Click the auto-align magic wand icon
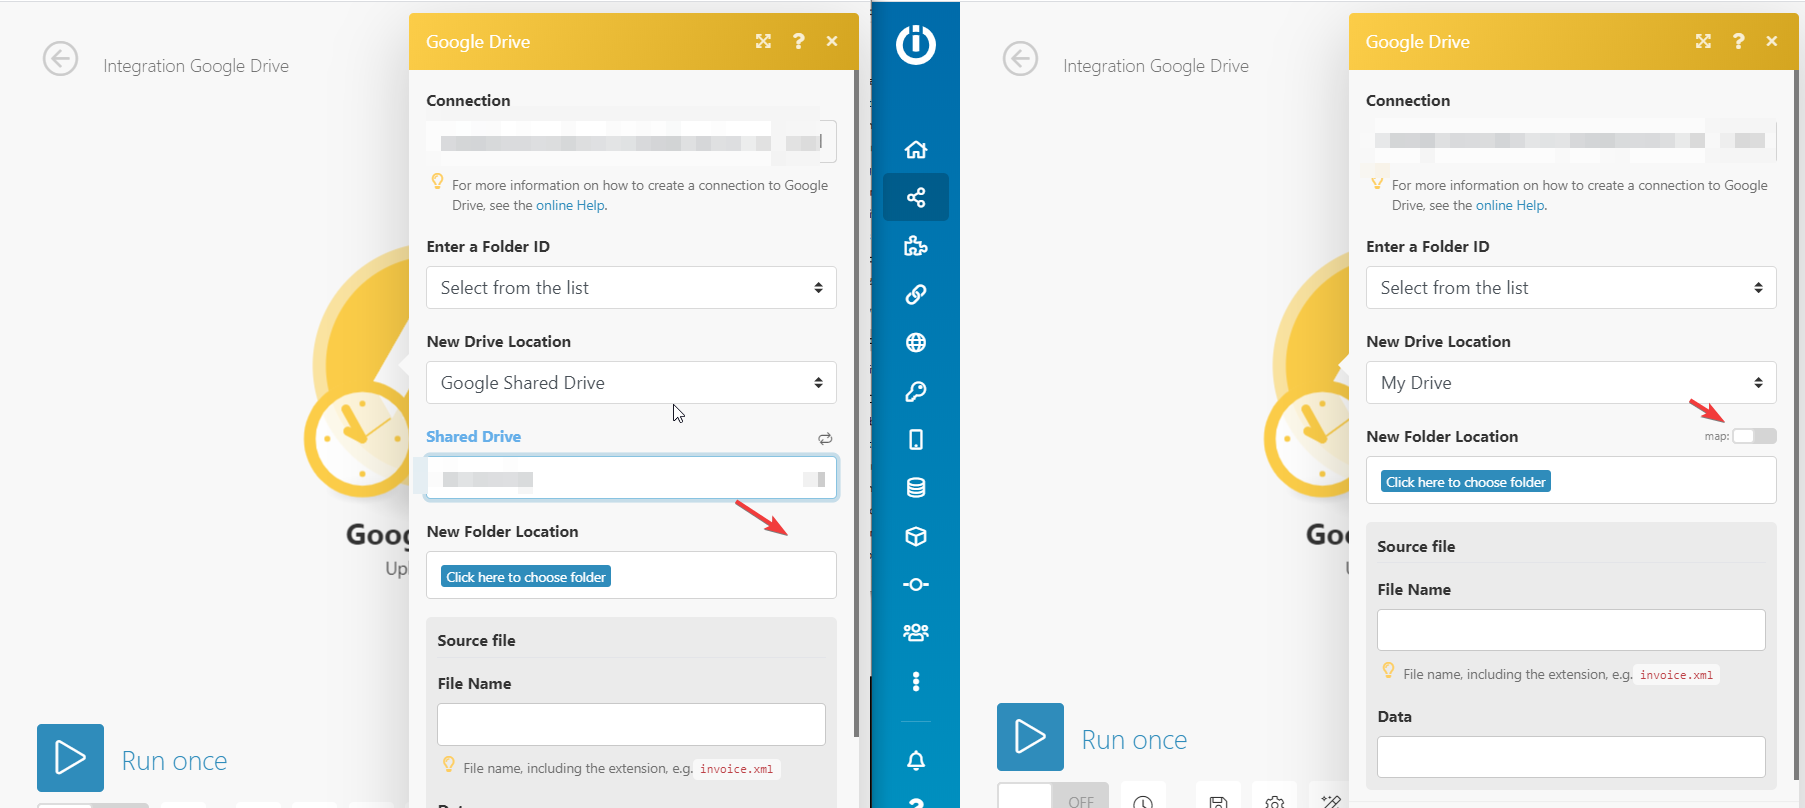 (x=1330, y=800)
